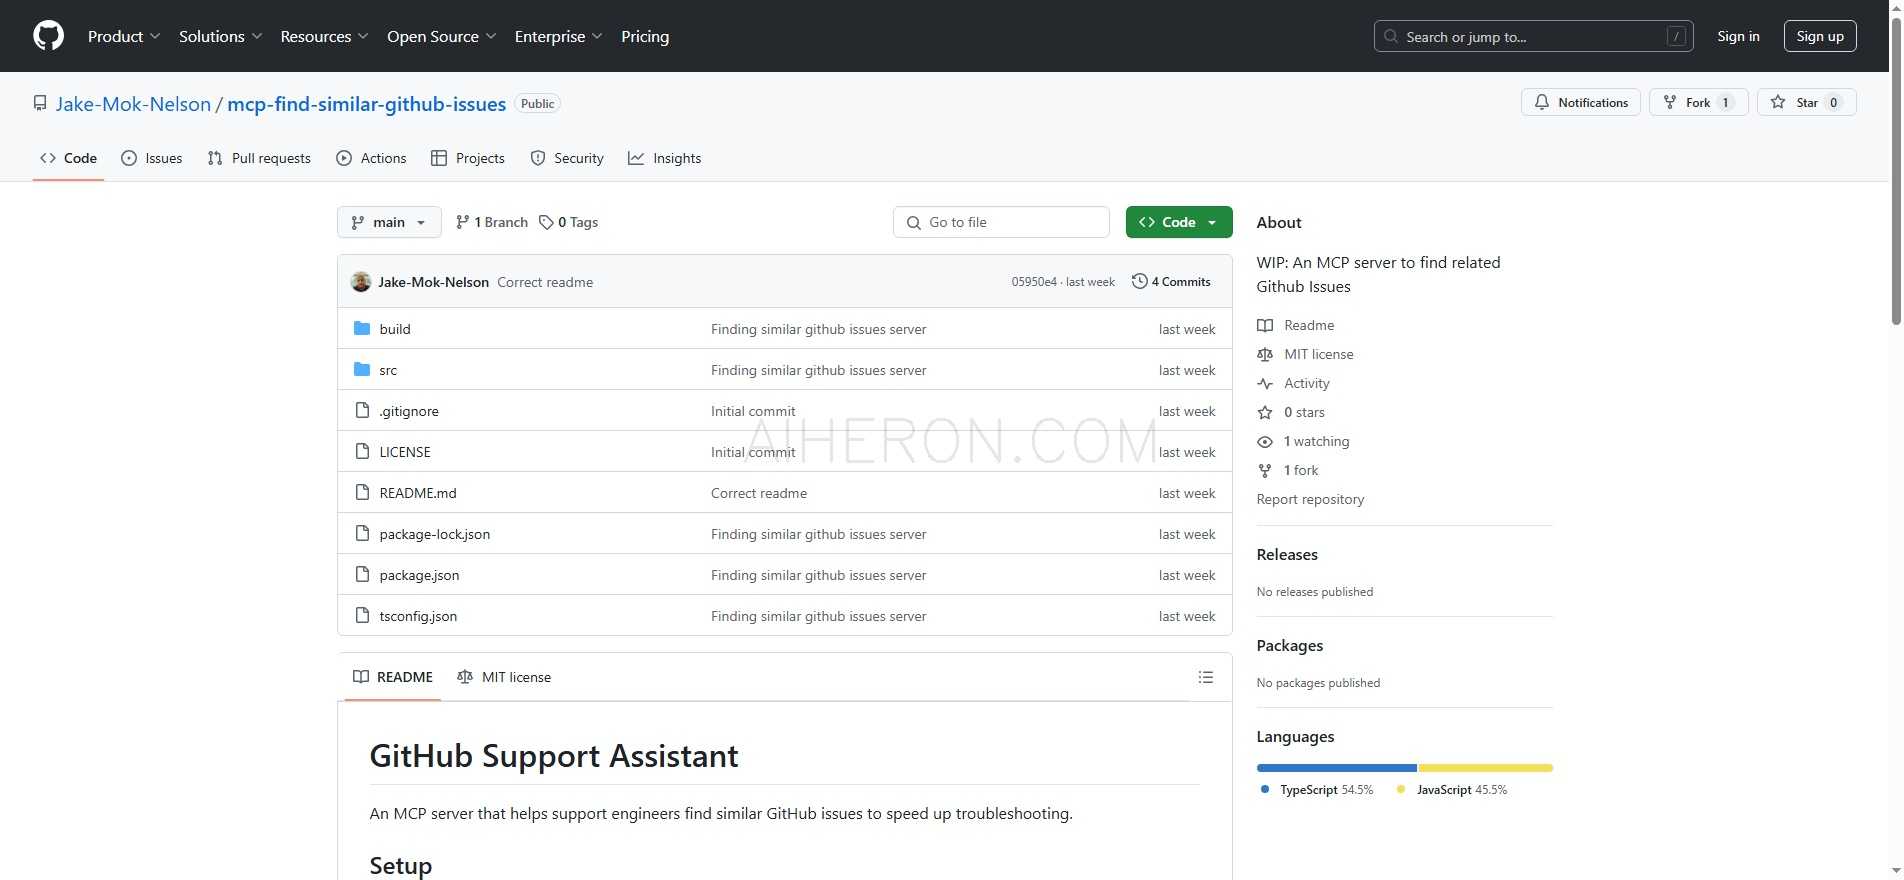
Task: Click the src folder icon
Action: pyautogui.click(x=362, y=369)
